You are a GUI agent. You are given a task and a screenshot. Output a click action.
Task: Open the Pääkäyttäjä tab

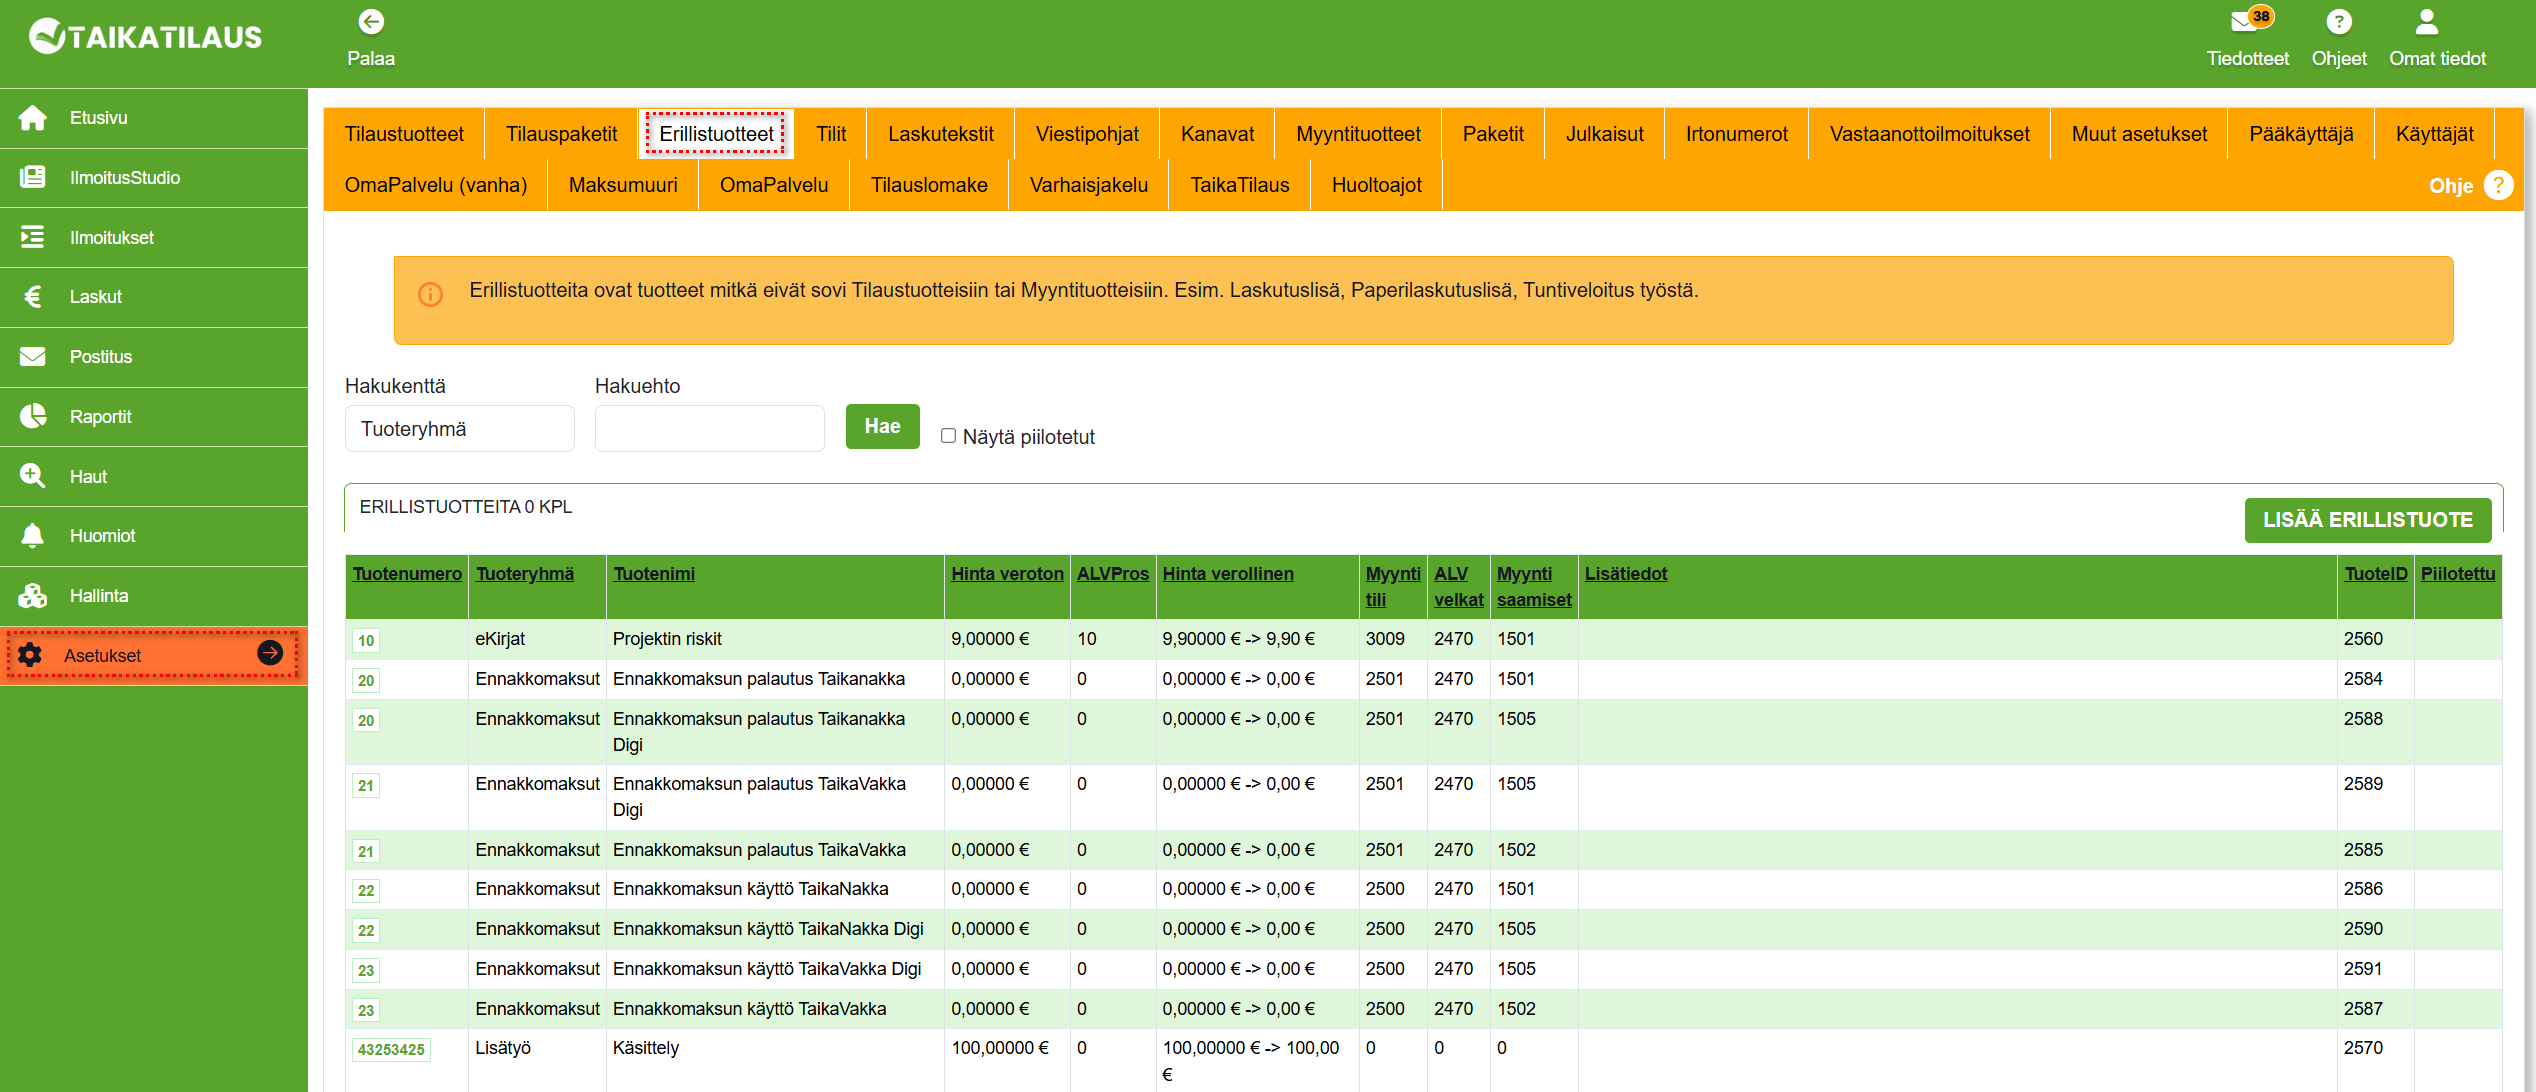(x=2301, y=134)
